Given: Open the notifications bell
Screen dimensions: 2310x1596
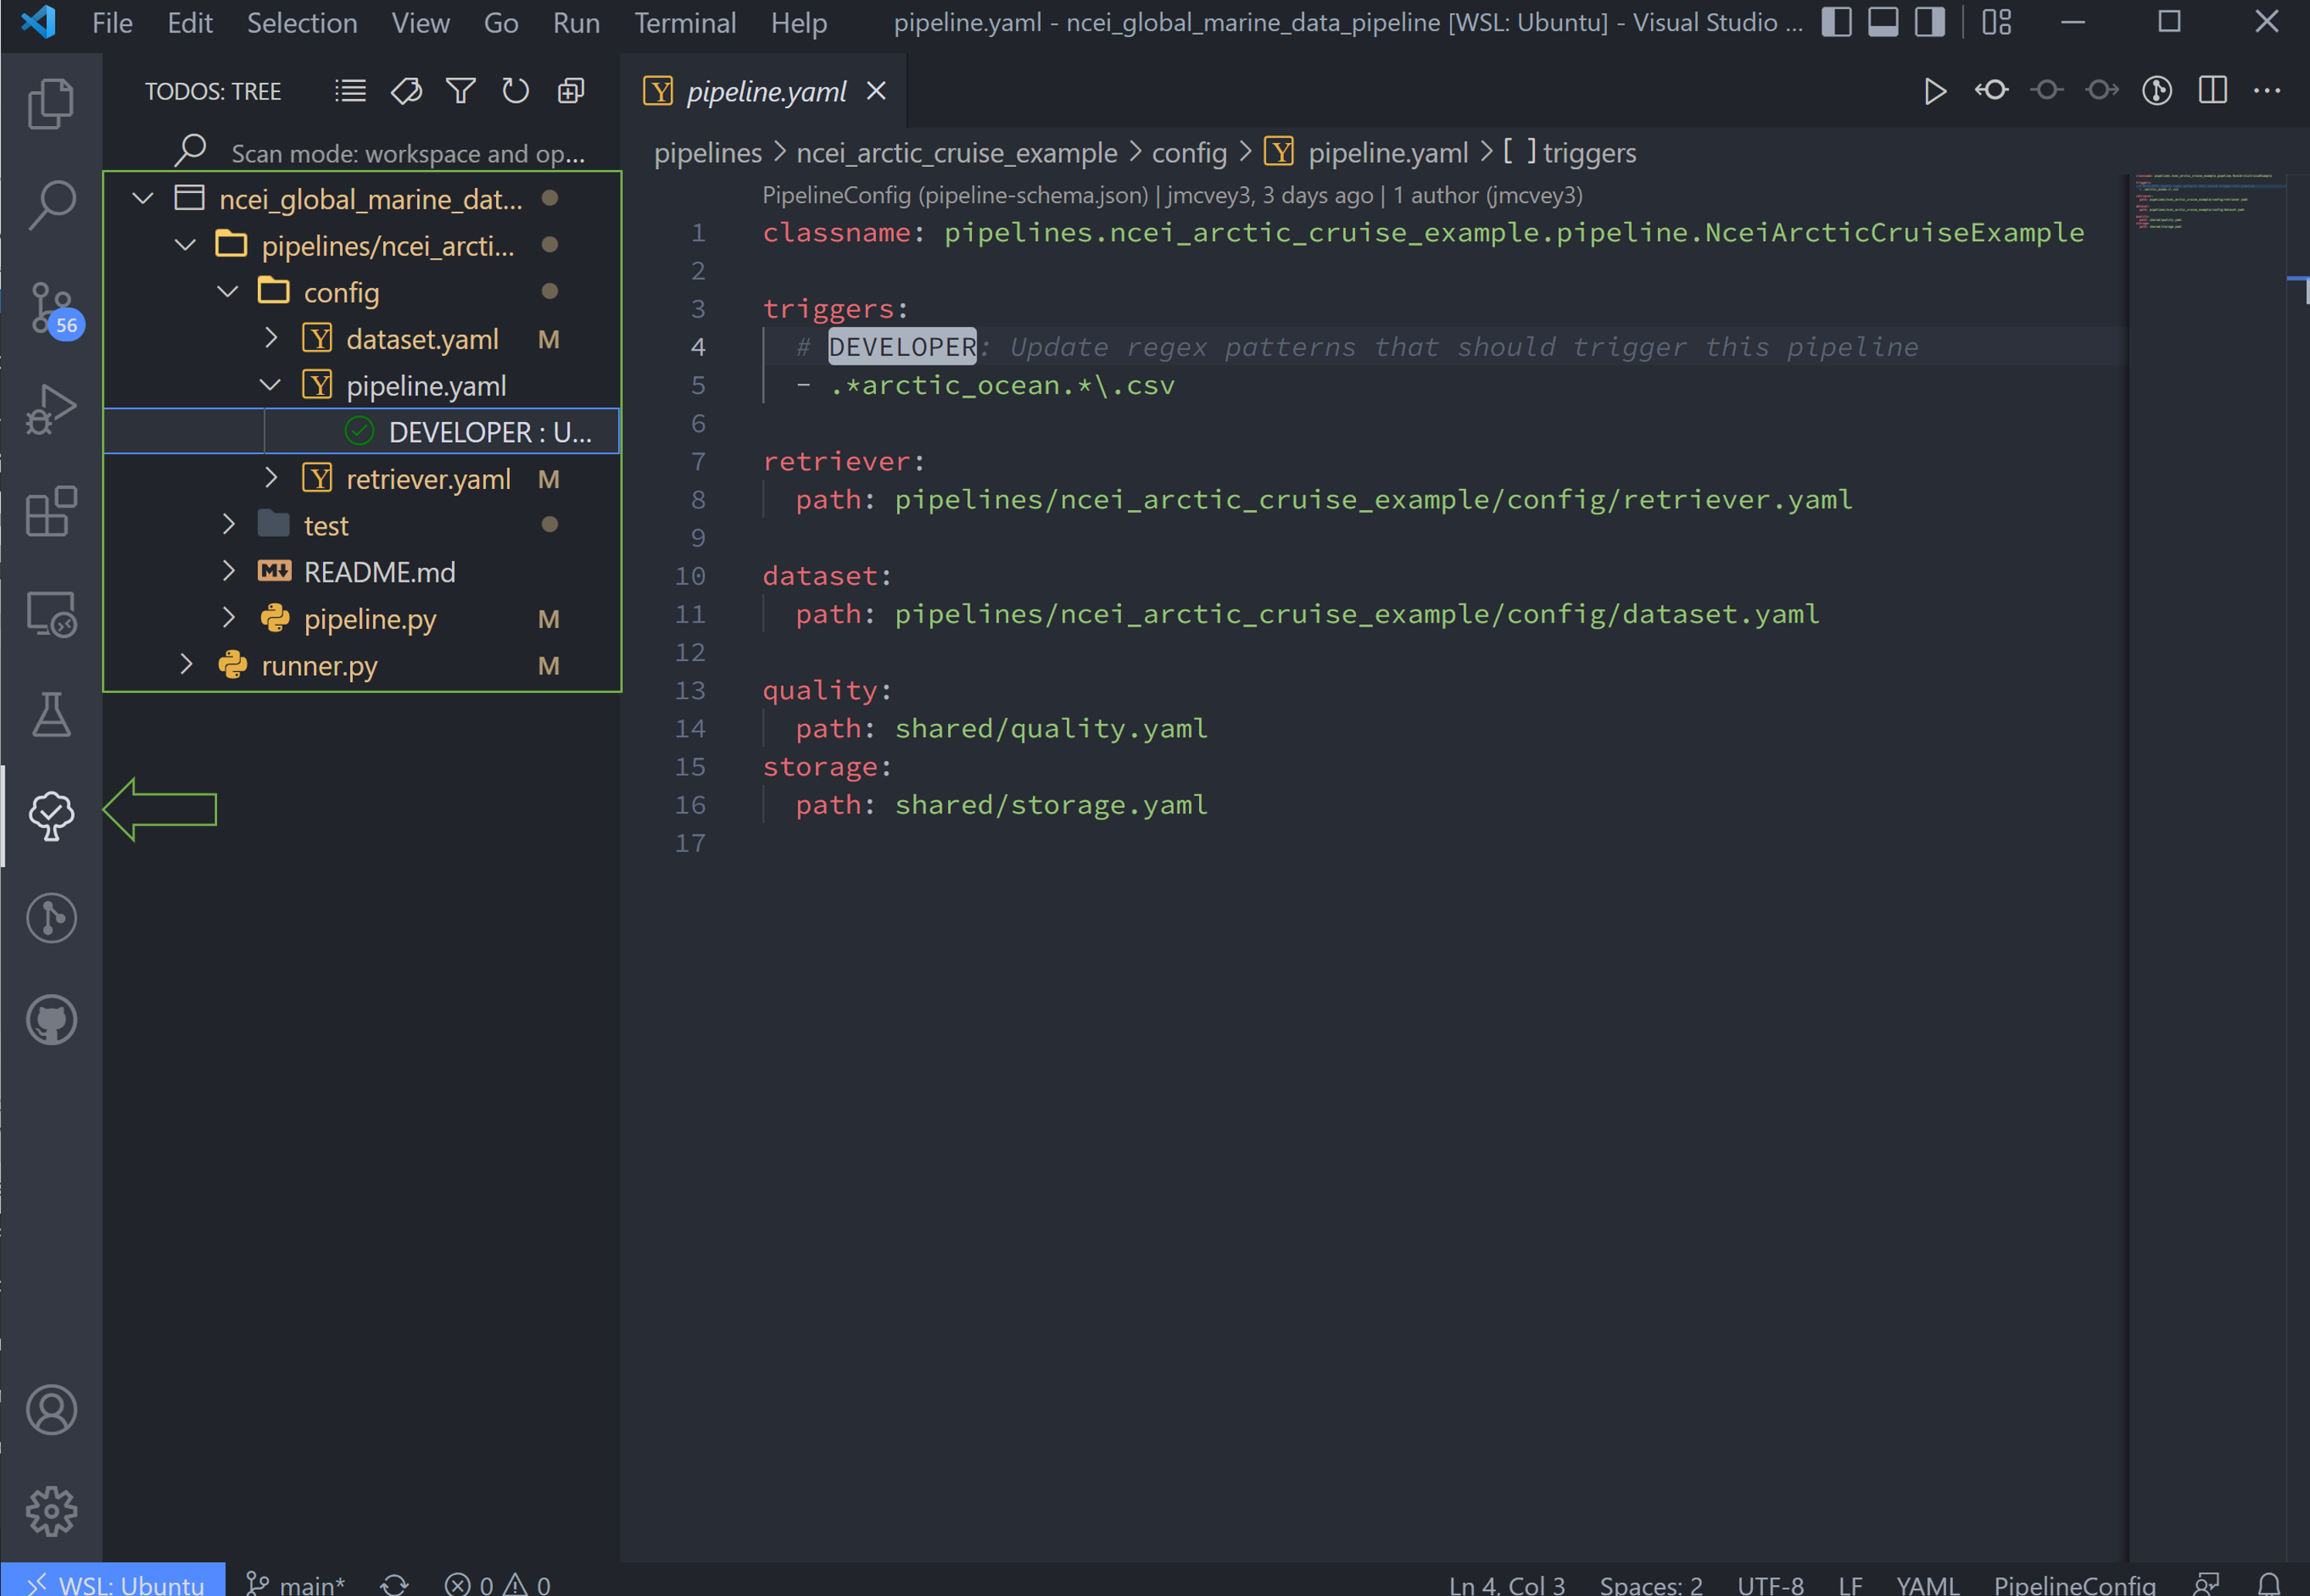Looking at the screenshot, I should click(x=2268, y=1584).
